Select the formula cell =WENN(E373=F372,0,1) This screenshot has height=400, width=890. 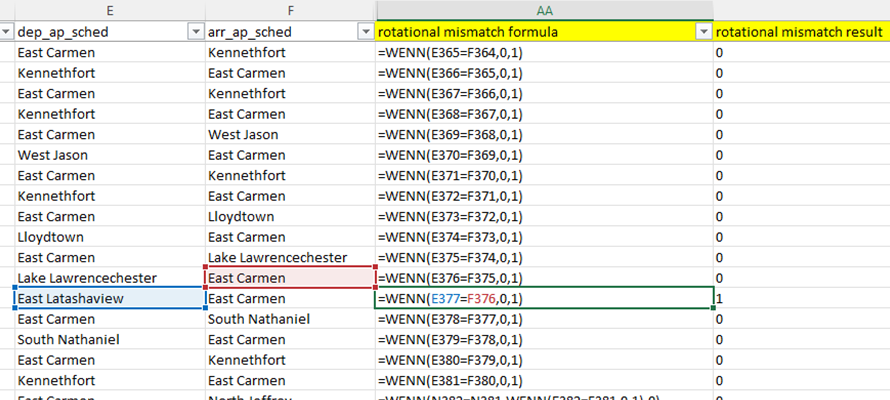tap(544, 217)
